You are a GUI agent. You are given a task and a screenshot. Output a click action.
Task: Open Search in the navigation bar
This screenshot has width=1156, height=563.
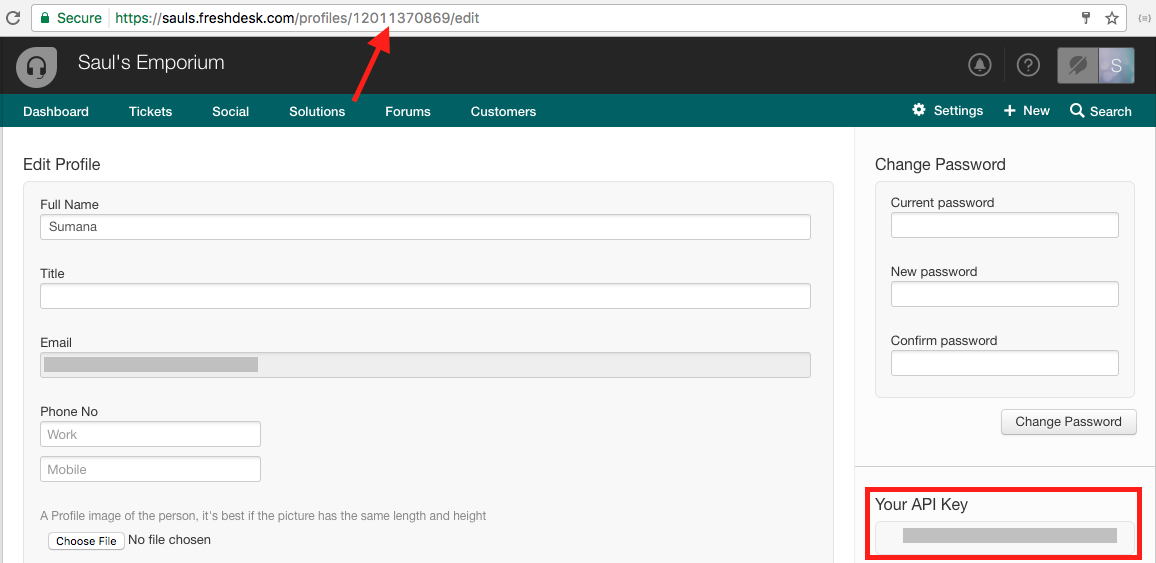tap(1101, 111)
